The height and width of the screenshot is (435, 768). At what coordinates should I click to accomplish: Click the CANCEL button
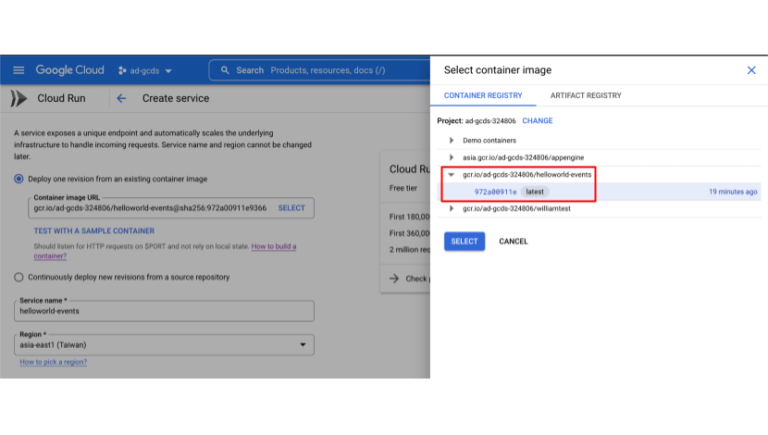coord(513,242)
